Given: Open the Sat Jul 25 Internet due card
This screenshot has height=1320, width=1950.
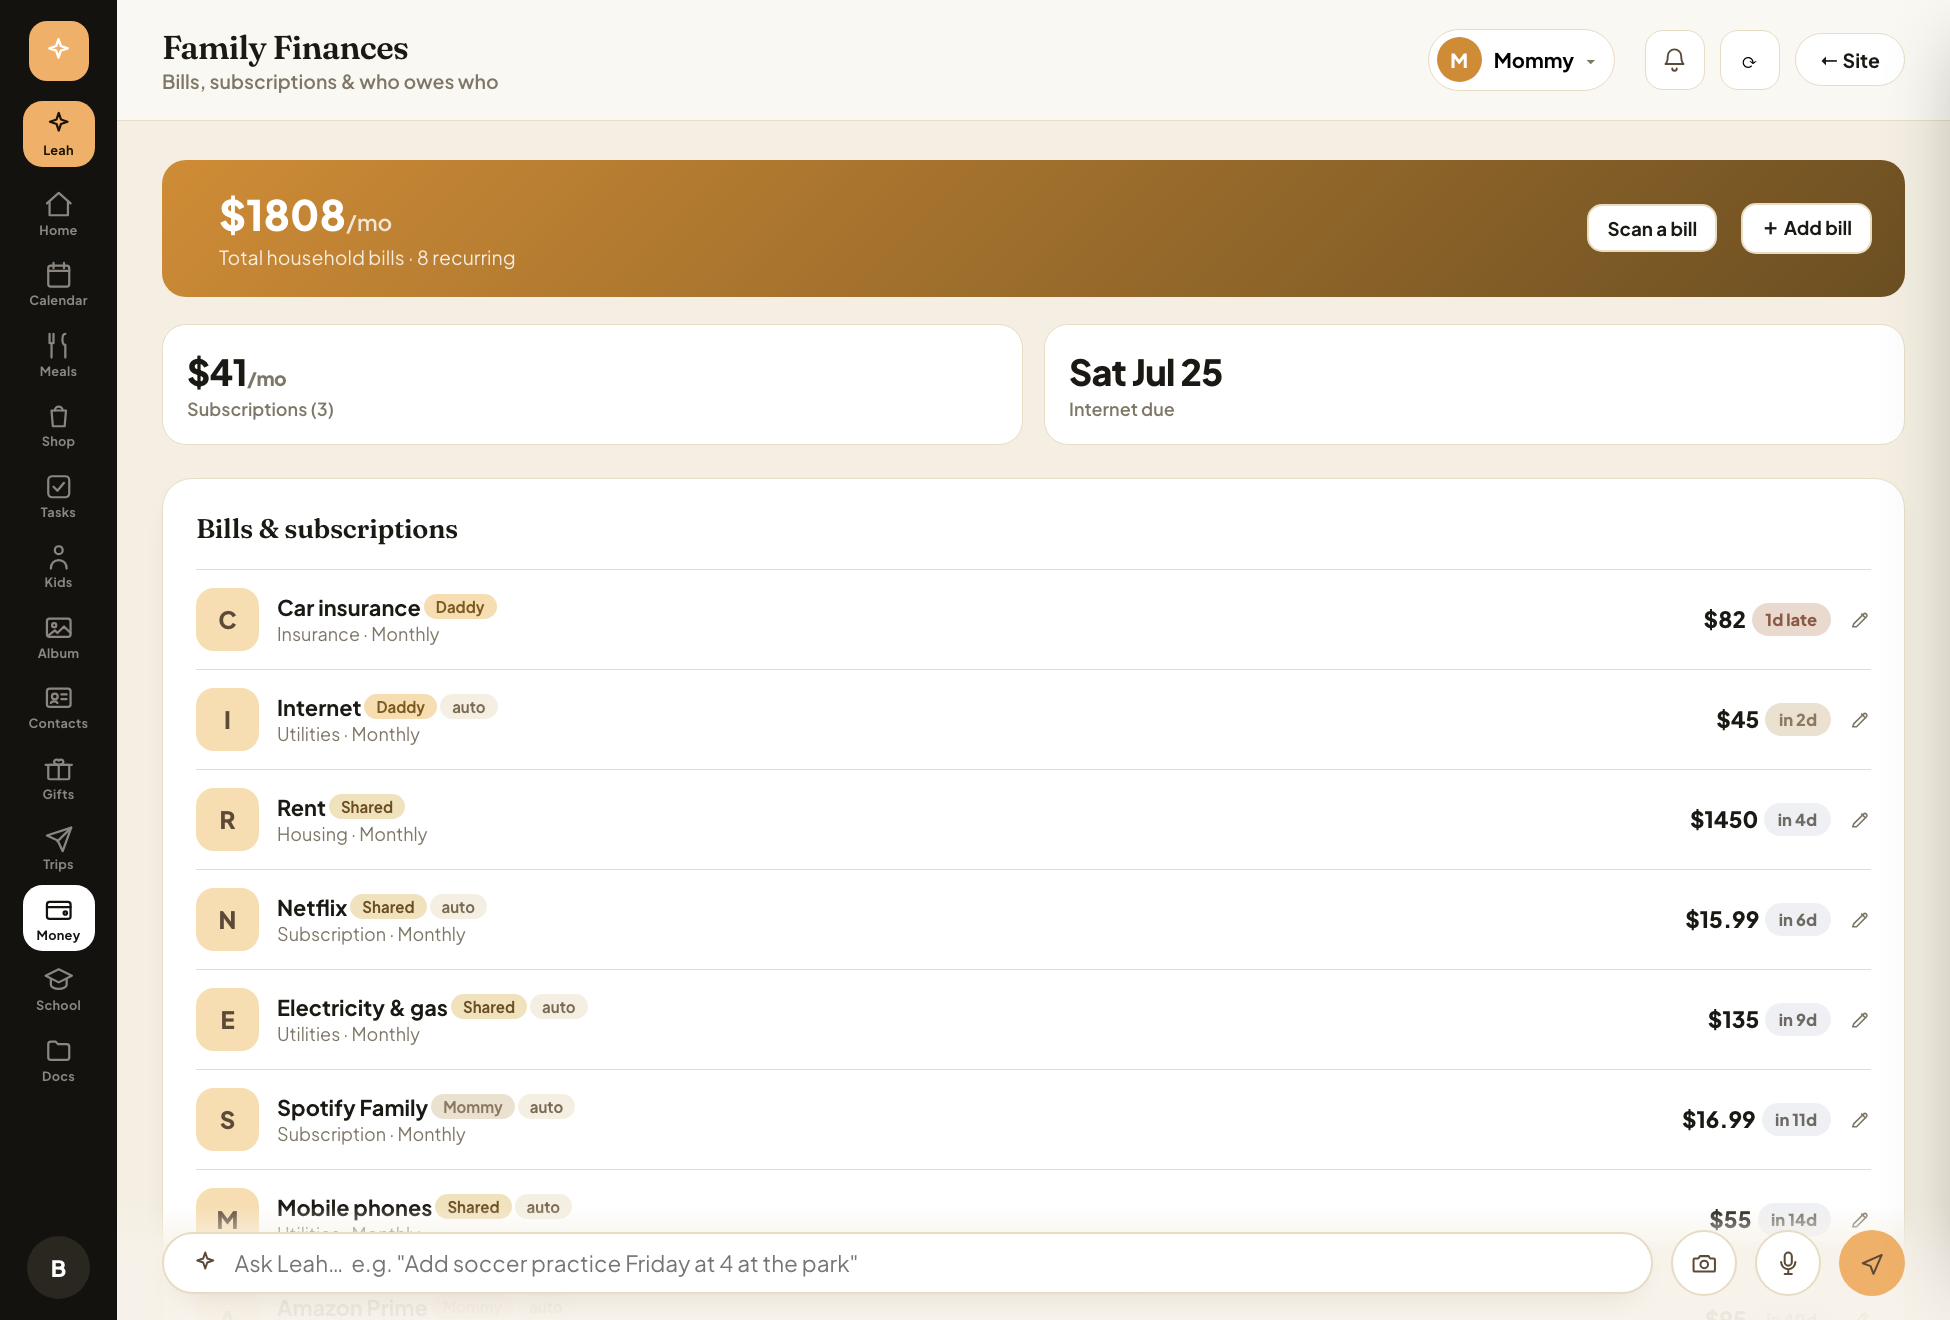Looking at the screenshot, I should click(x=1474, y=385).
